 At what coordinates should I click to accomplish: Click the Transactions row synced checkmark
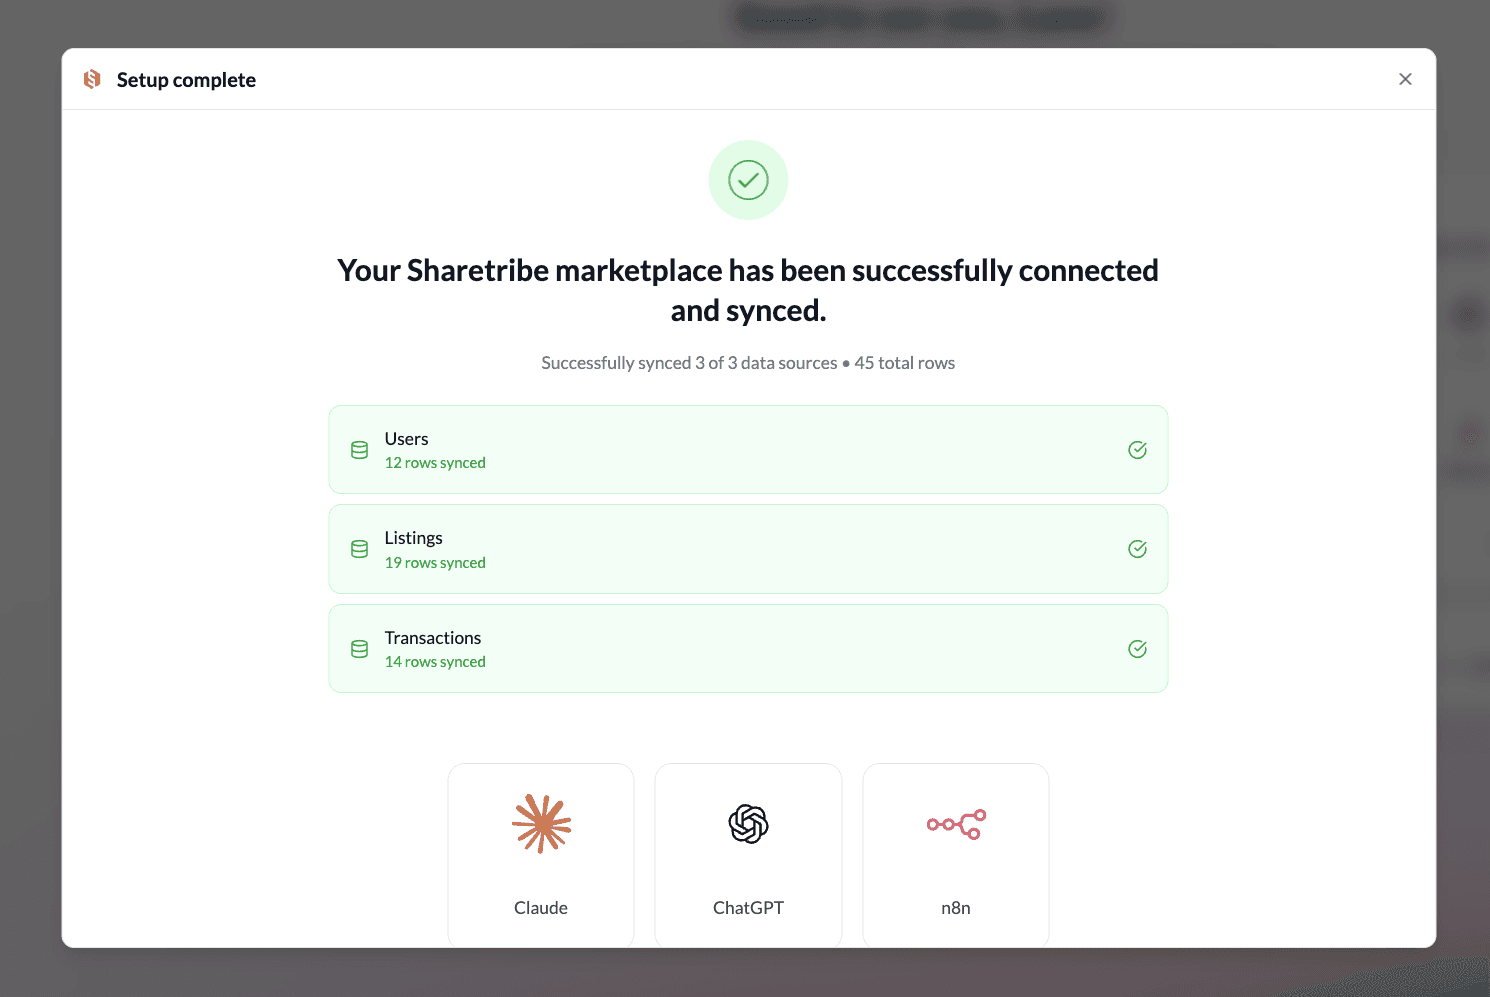click(1137, 649)
